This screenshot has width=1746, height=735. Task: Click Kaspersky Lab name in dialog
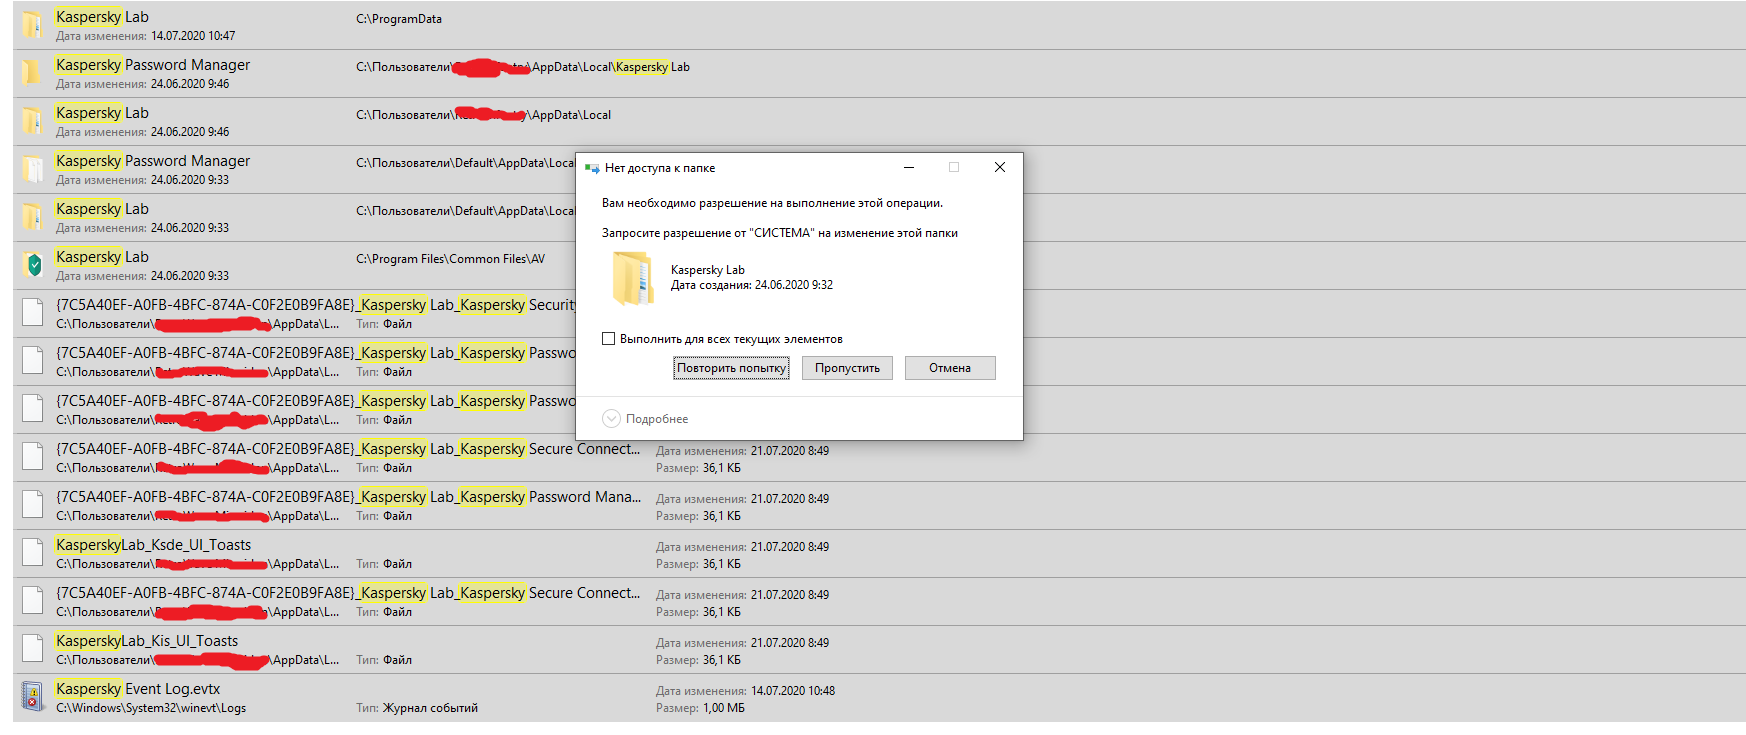click(x=708, y=270)
